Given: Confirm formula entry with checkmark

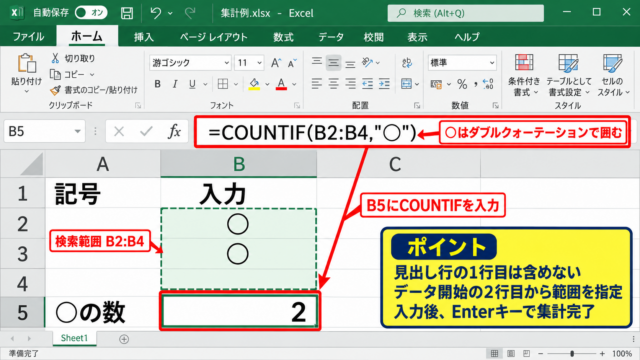Looking at the screenshot, I should click(x=146, y=131).
